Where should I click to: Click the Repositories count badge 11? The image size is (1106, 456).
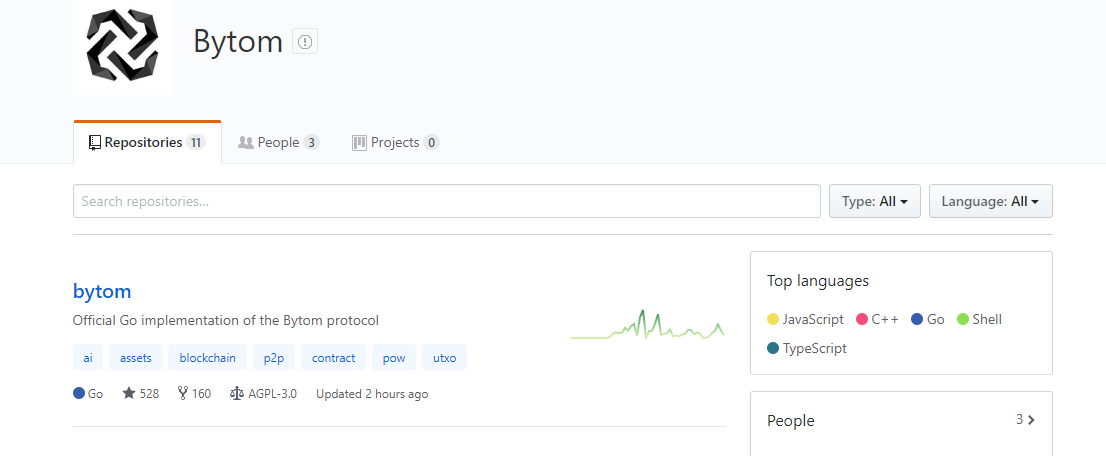pyautogui.click(x=195, y=143)
